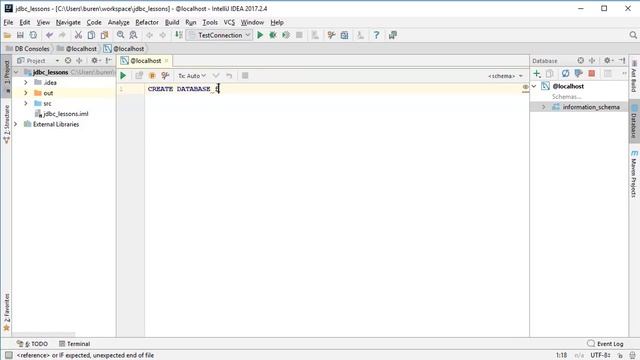Click the Run with Coverage icon
The height and width of the screenshot is (360, 640).
pyautogui.click(x=286, y=35)
